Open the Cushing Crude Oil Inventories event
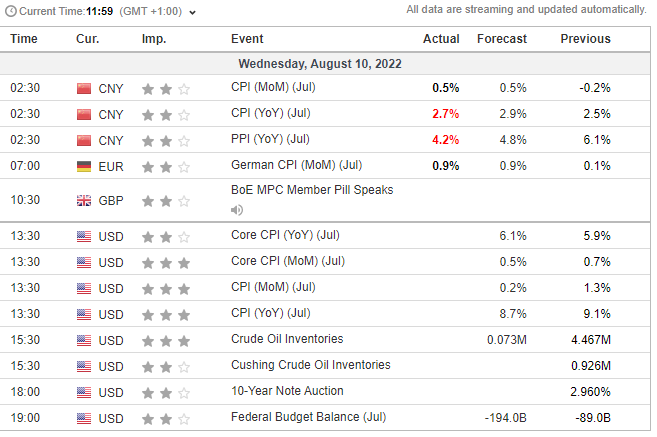The width and height of the screenshot is (657, 437). (310, 365)
